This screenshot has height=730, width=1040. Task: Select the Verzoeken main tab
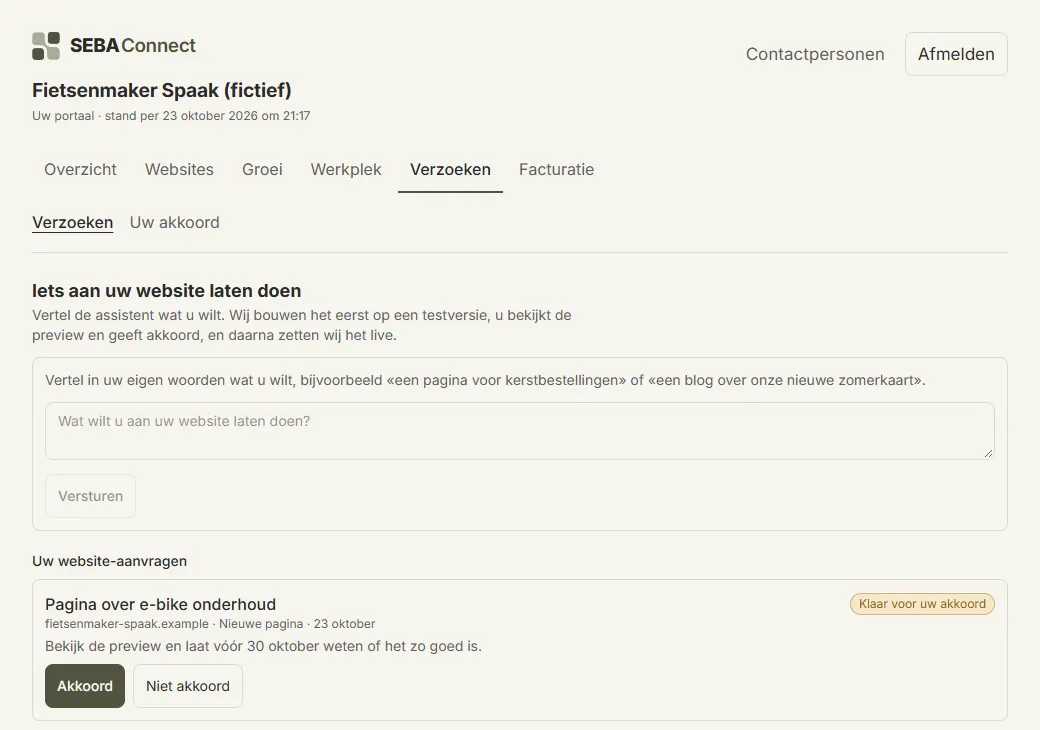point(450,170)
